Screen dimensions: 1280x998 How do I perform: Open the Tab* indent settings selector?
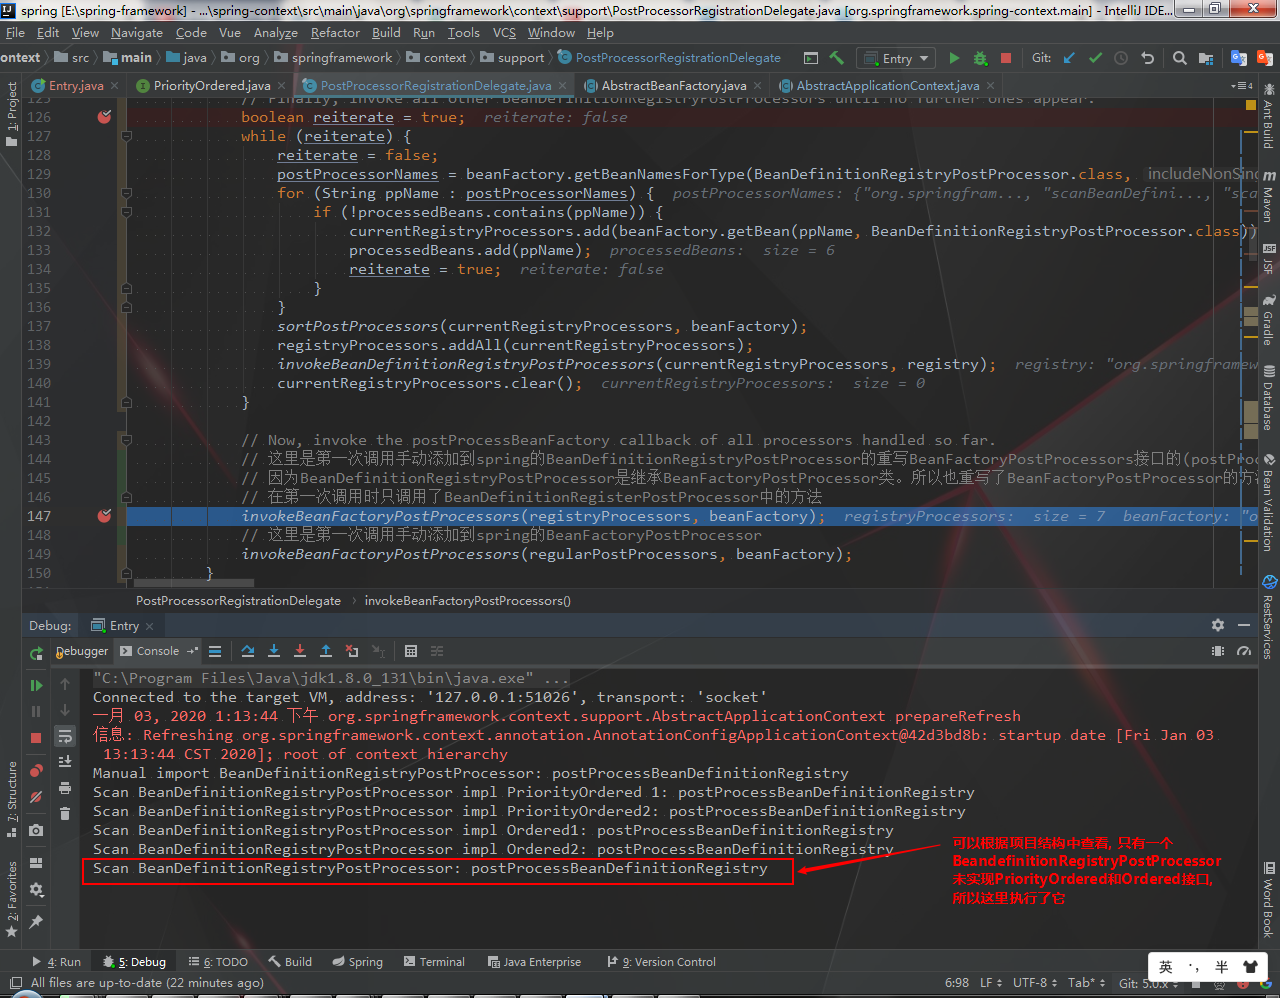[x=1087, y=983]
